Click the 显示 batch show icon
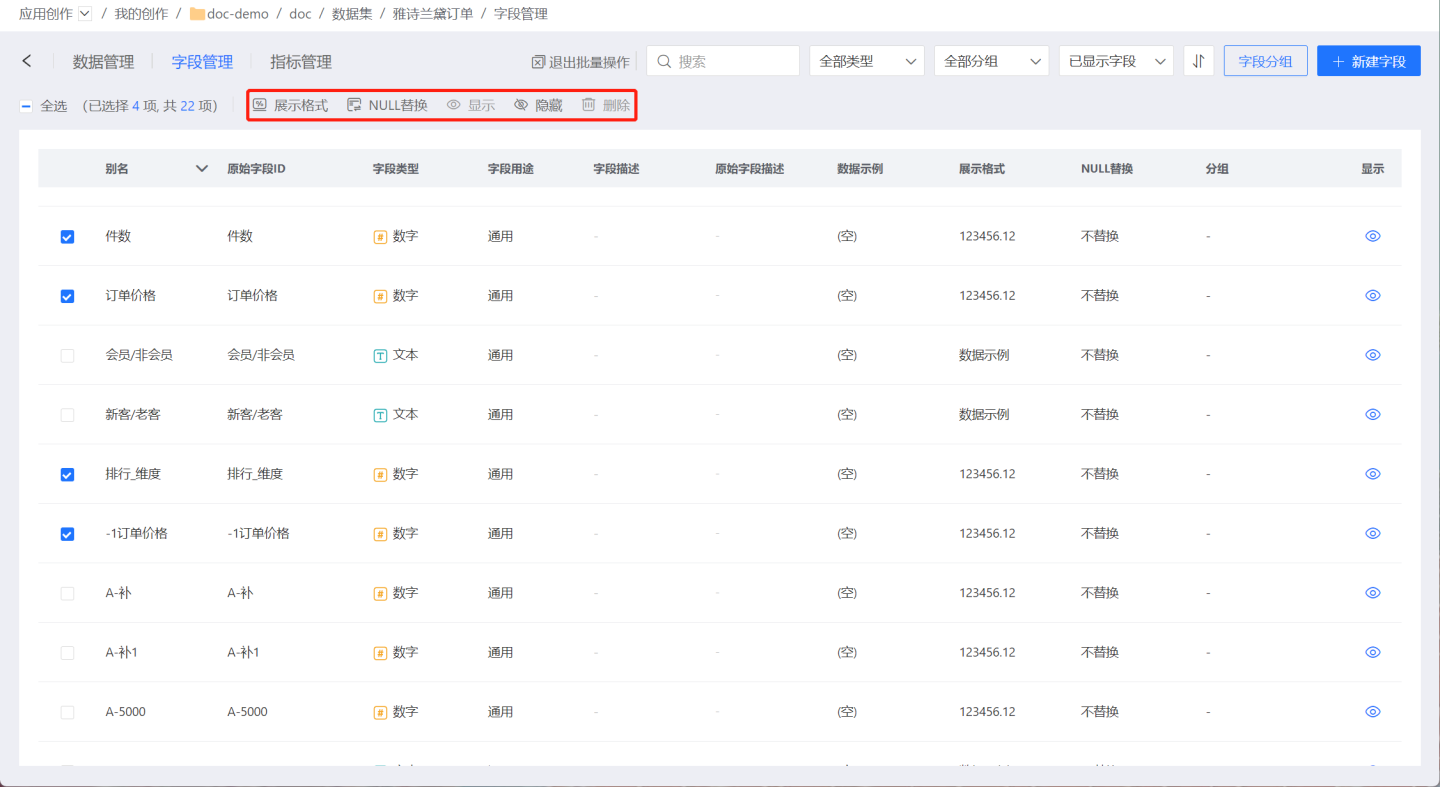The height and width of the screenshot is (787, 1440). point(454,105)
